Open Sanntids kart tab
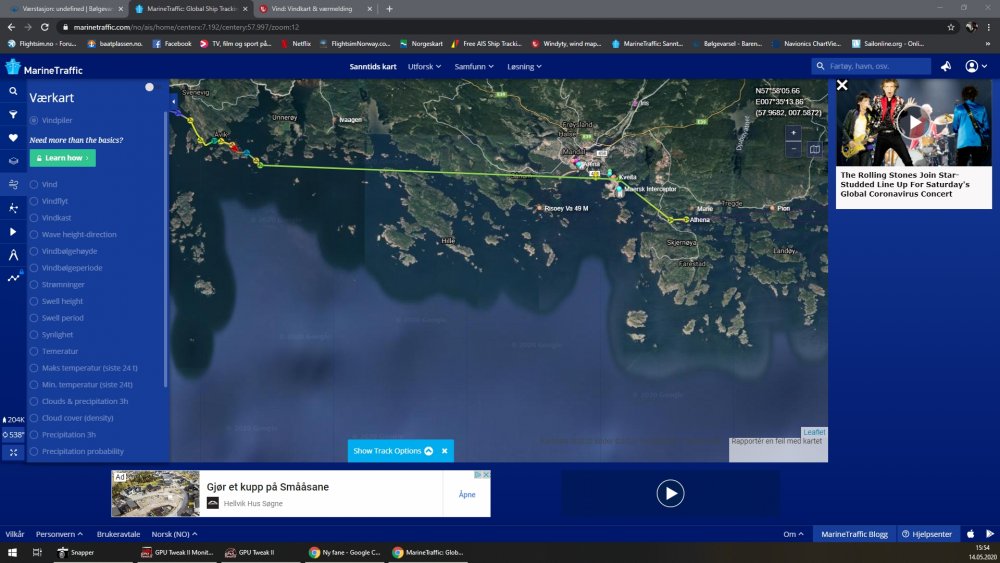Screen dimensions: 1000x563 pos(373,66)
